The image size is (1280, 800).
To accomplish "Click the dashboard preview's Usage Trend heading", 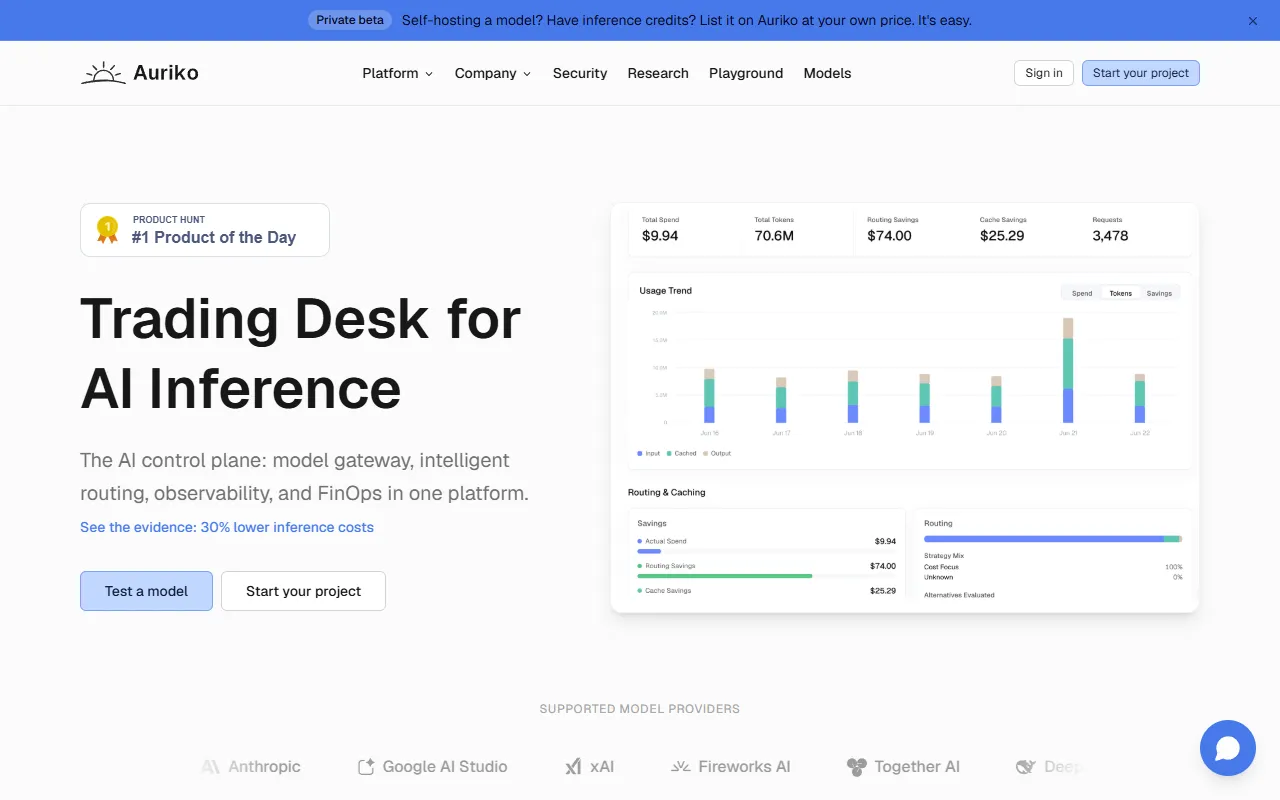I will (665, 291).
